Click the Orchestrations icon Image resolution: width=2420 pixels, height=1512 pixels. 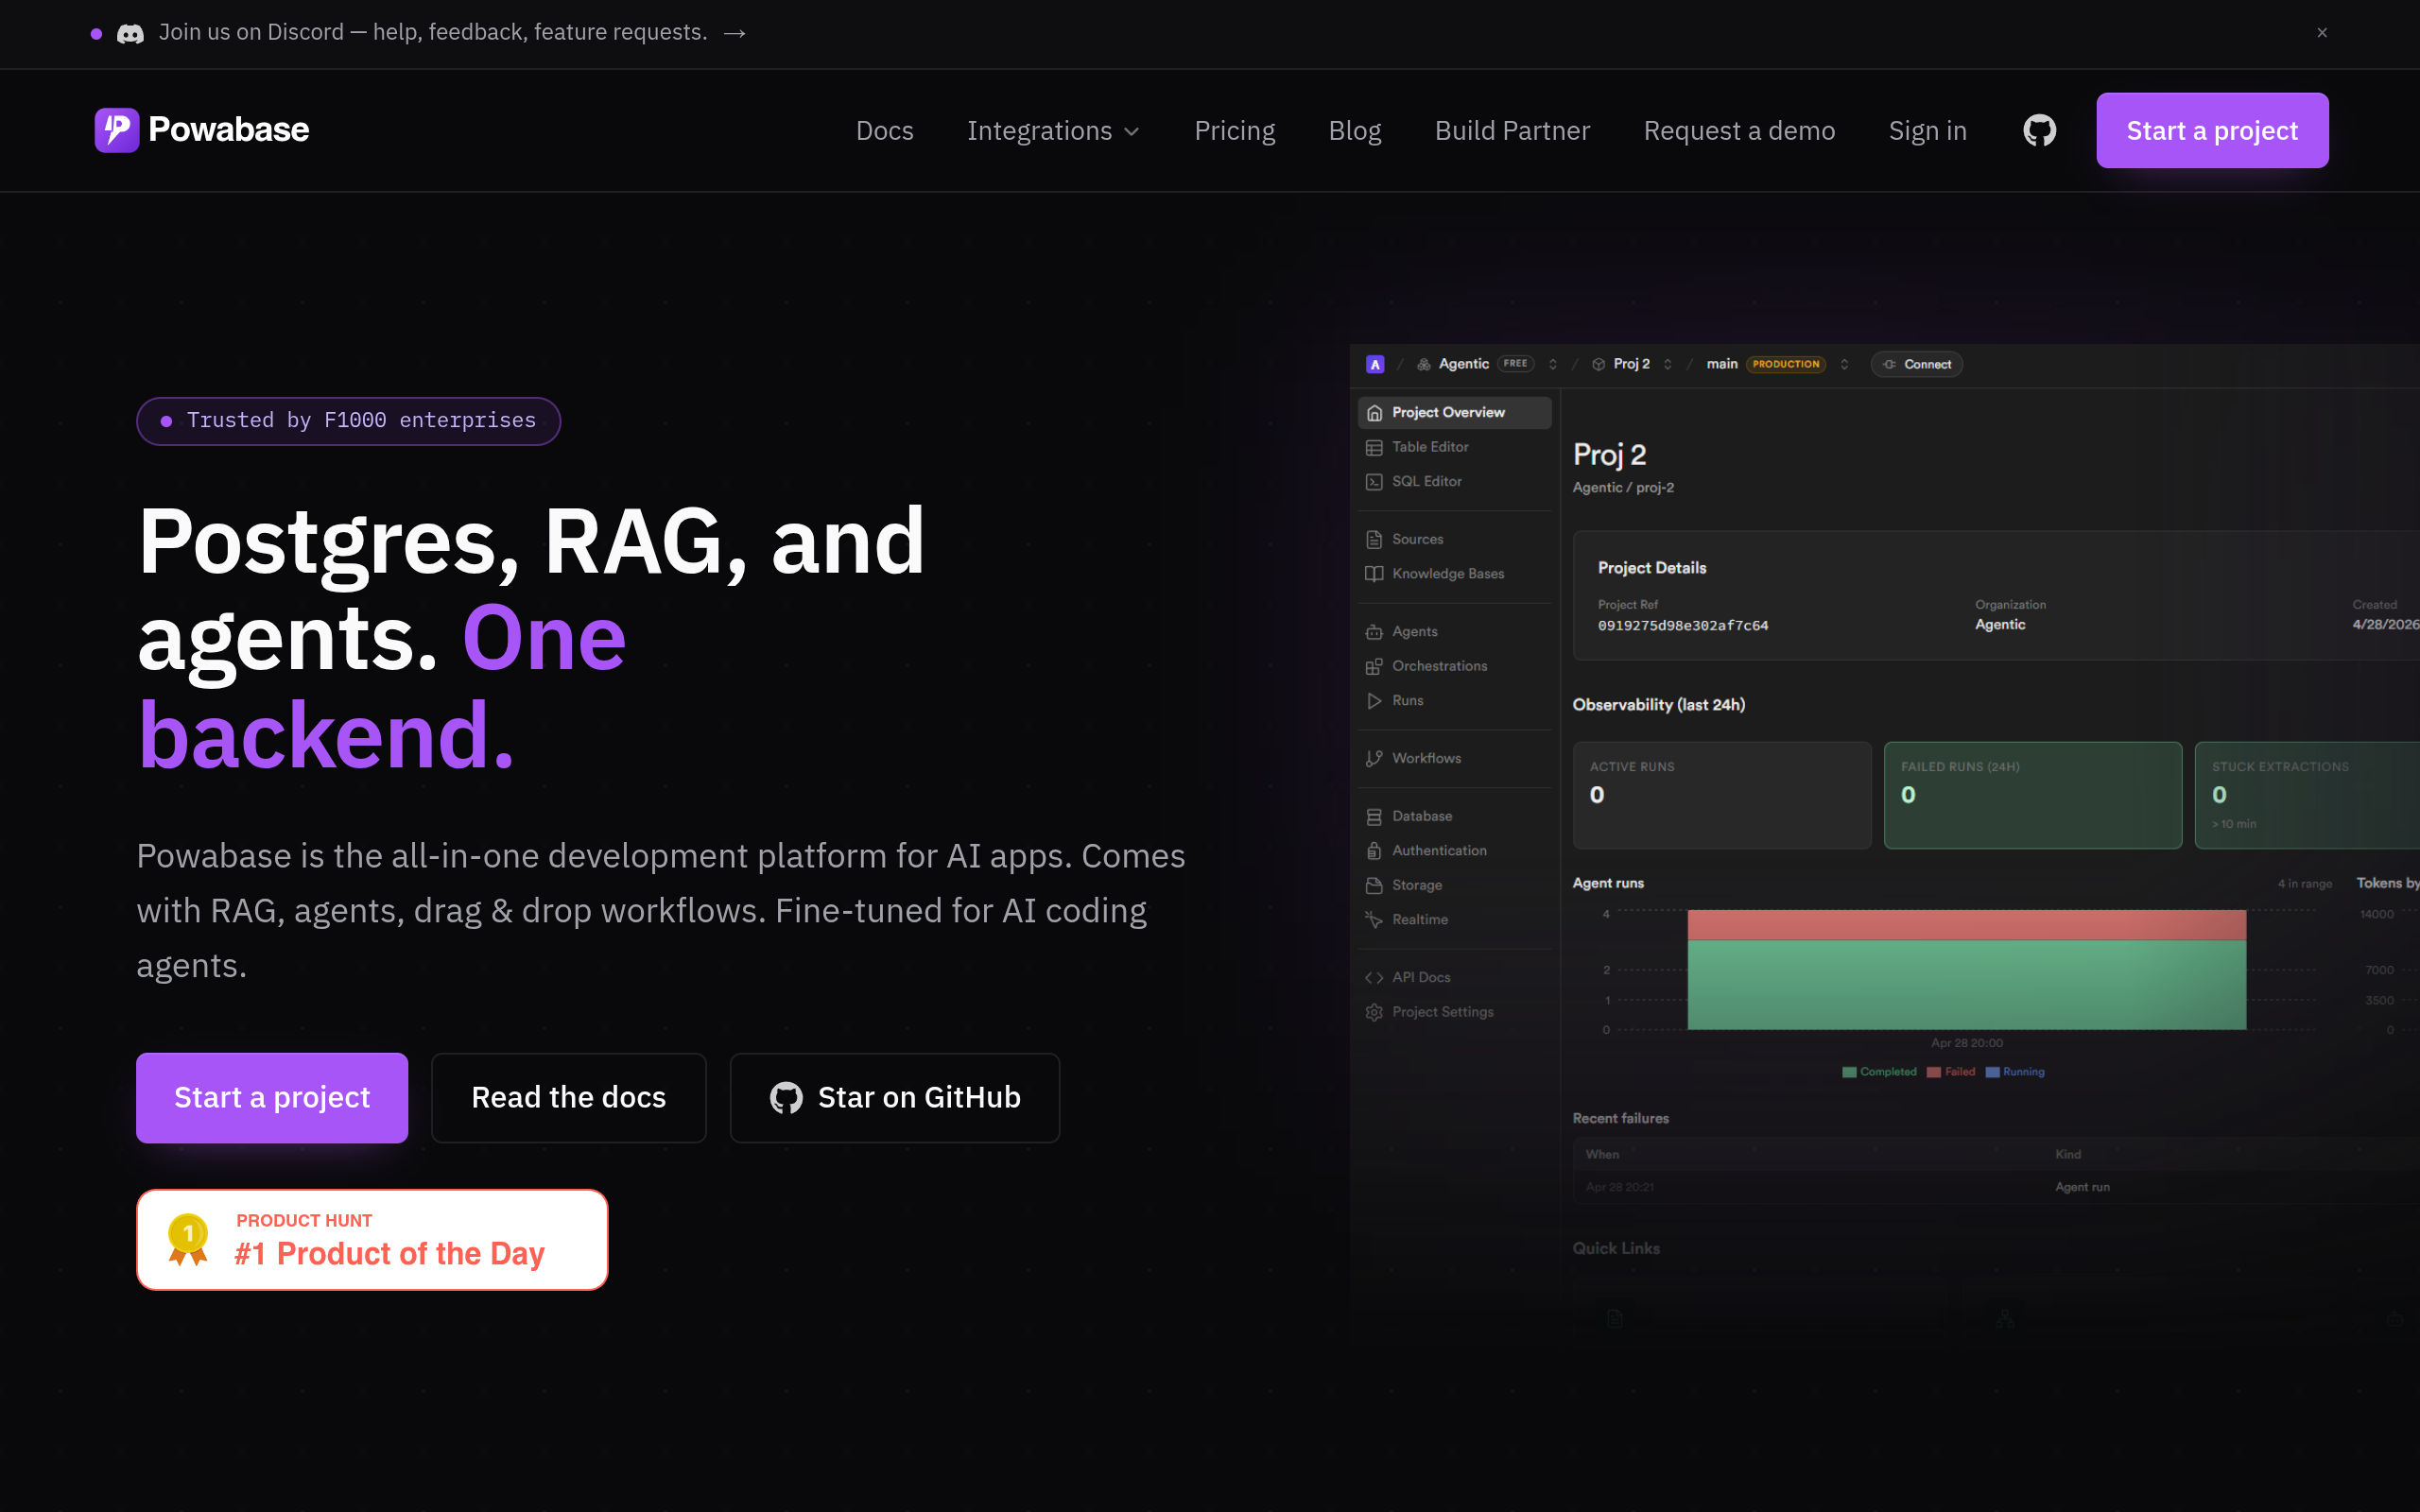pyautogui.click(x=1374, y=666)
